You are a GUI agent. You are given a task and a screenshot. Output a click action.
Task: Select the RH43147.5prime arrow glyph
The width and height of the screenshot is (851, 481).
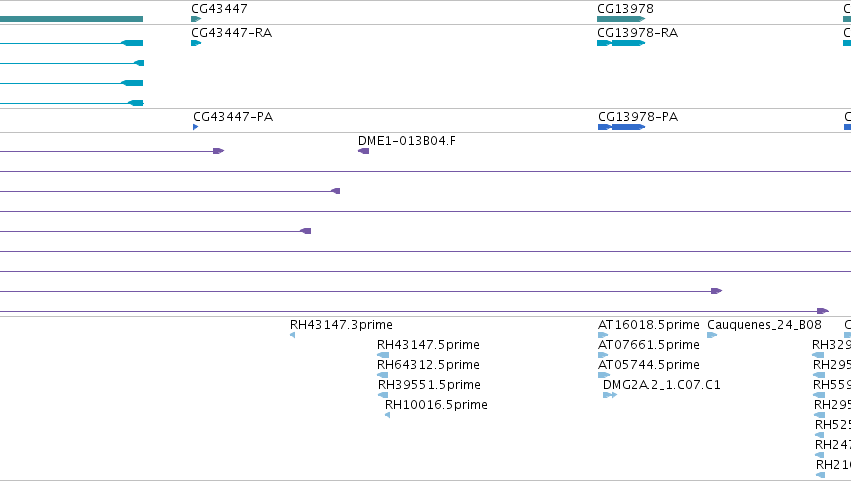pos(383,355)
